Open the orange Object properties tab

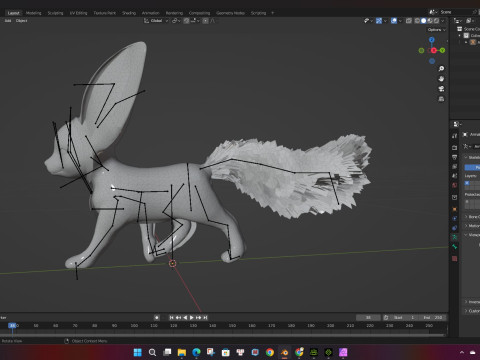pyautogui.click(x=455, y=209)
